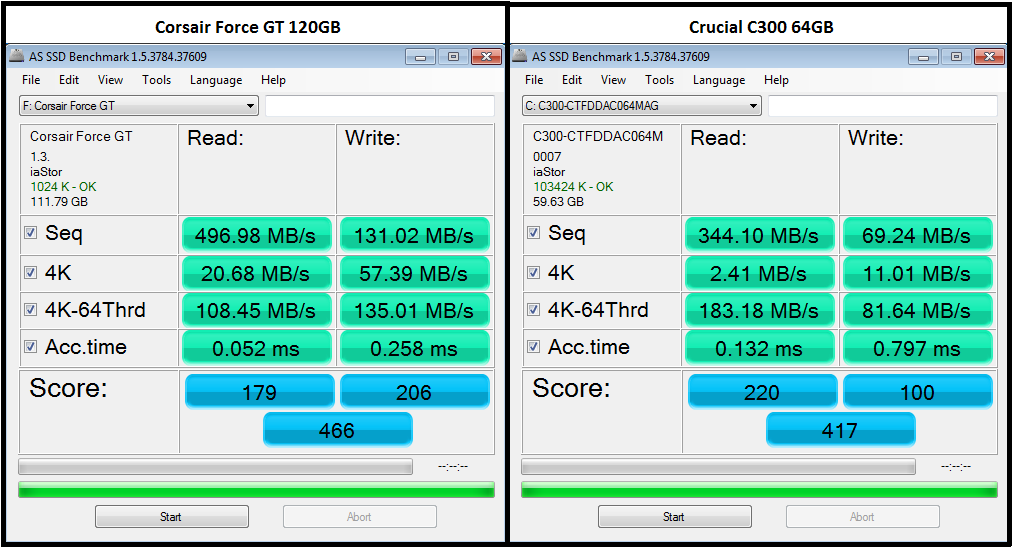Open Help menu in Corsair window
Viewport: 1012px width, 548px height.
click(x=274, y=80)
